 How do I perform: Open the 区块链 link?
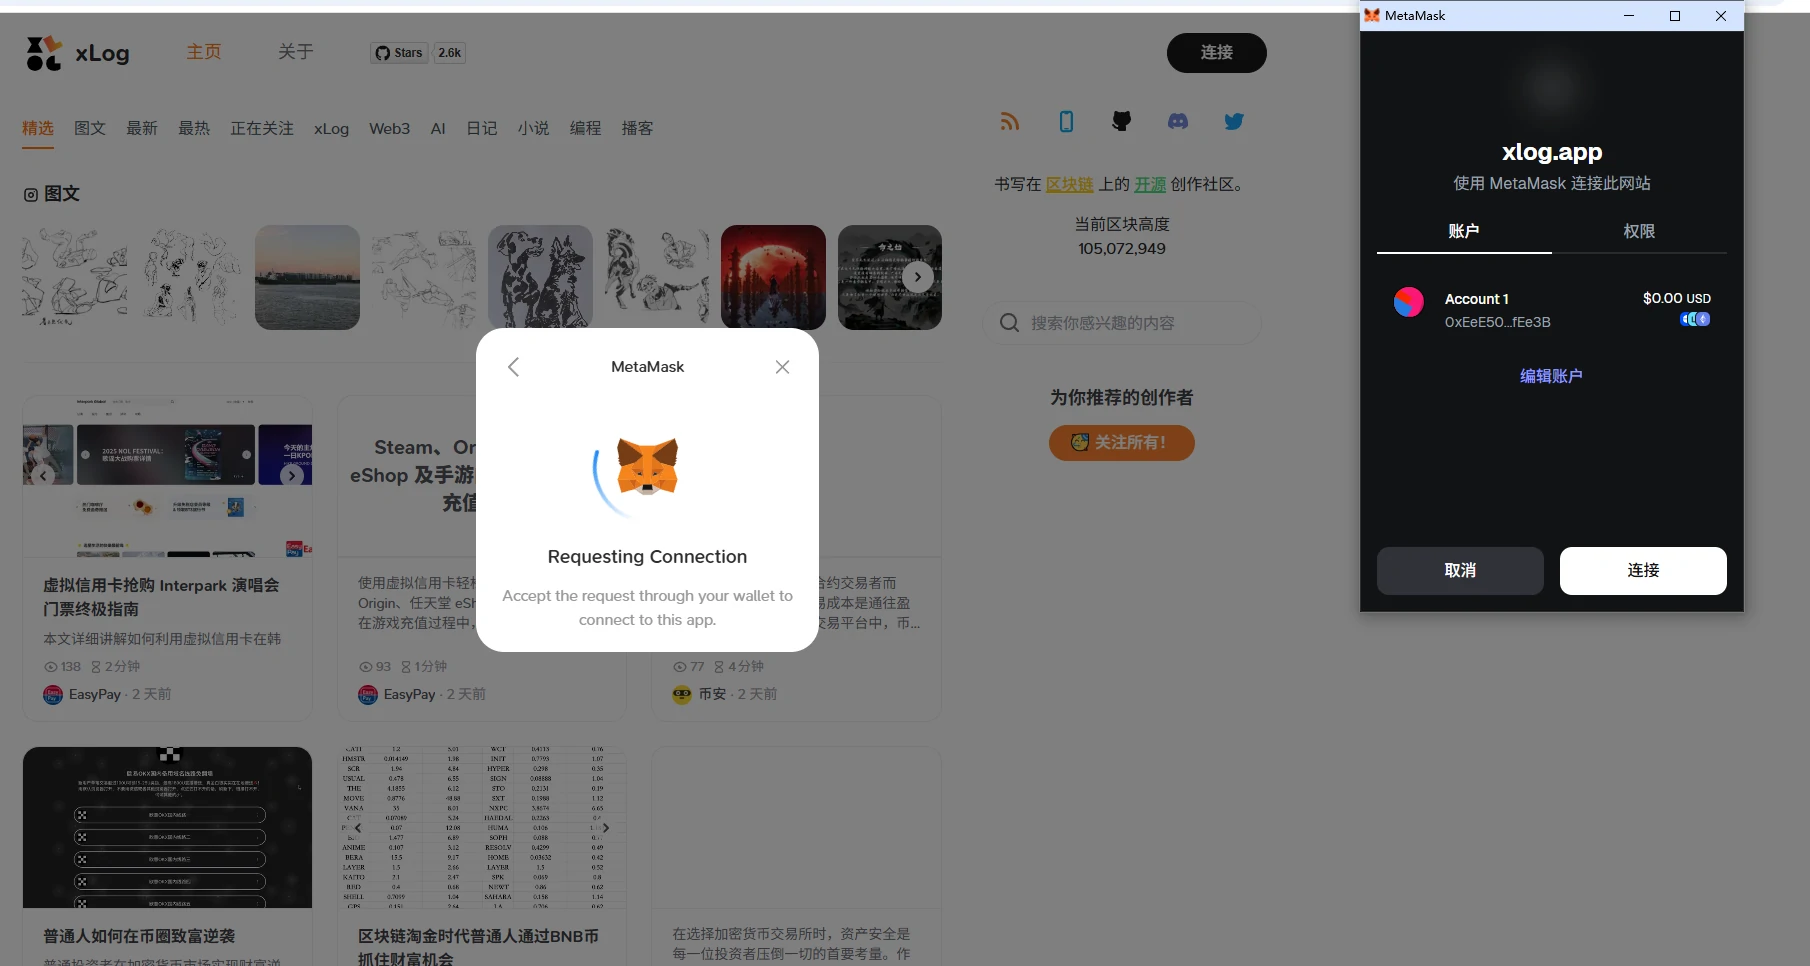coord(1069,185)
